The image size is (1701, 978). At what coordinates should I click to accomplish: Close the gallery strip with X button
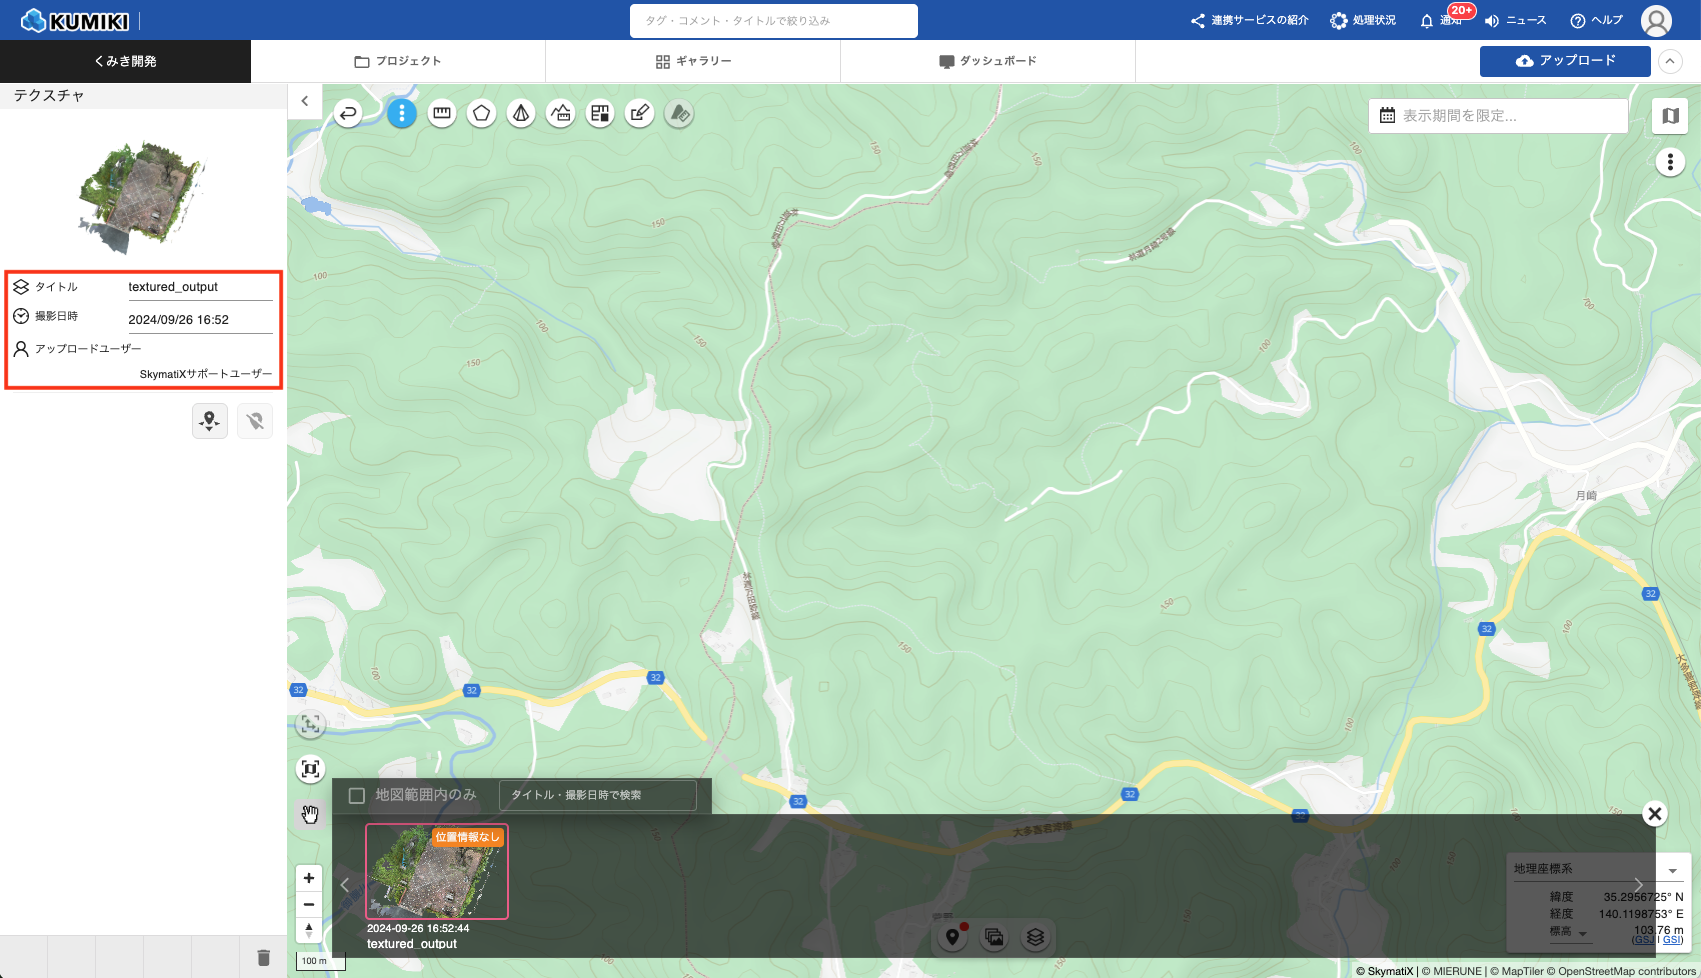[x=1655, y=814]
